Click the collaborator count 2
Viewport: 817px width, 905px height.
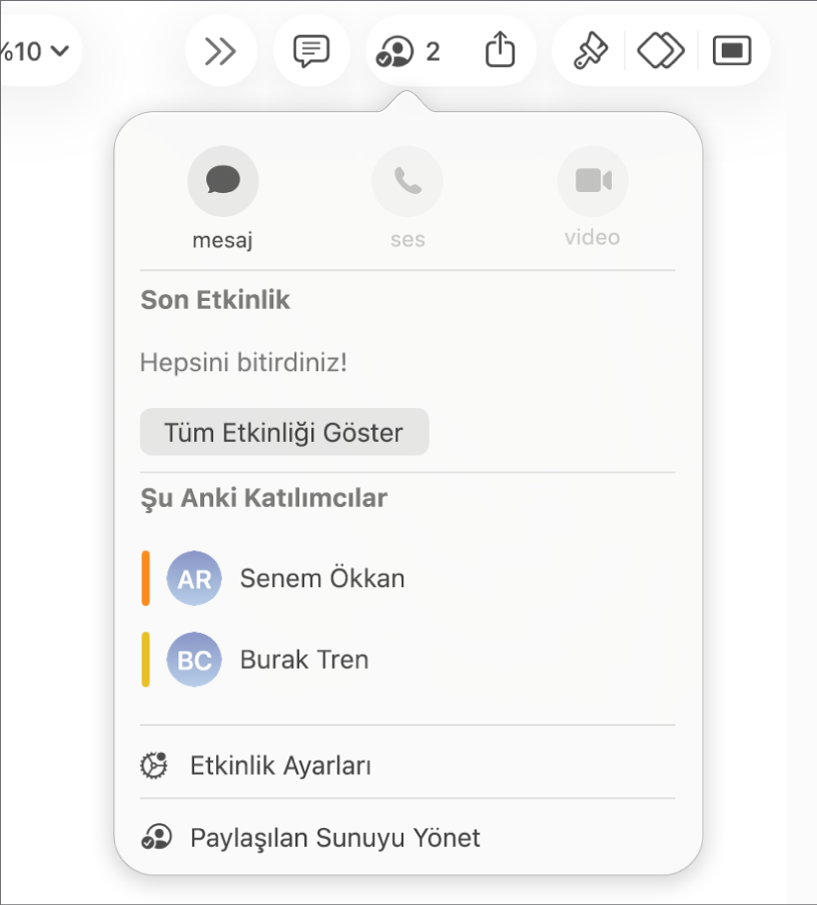433,52
